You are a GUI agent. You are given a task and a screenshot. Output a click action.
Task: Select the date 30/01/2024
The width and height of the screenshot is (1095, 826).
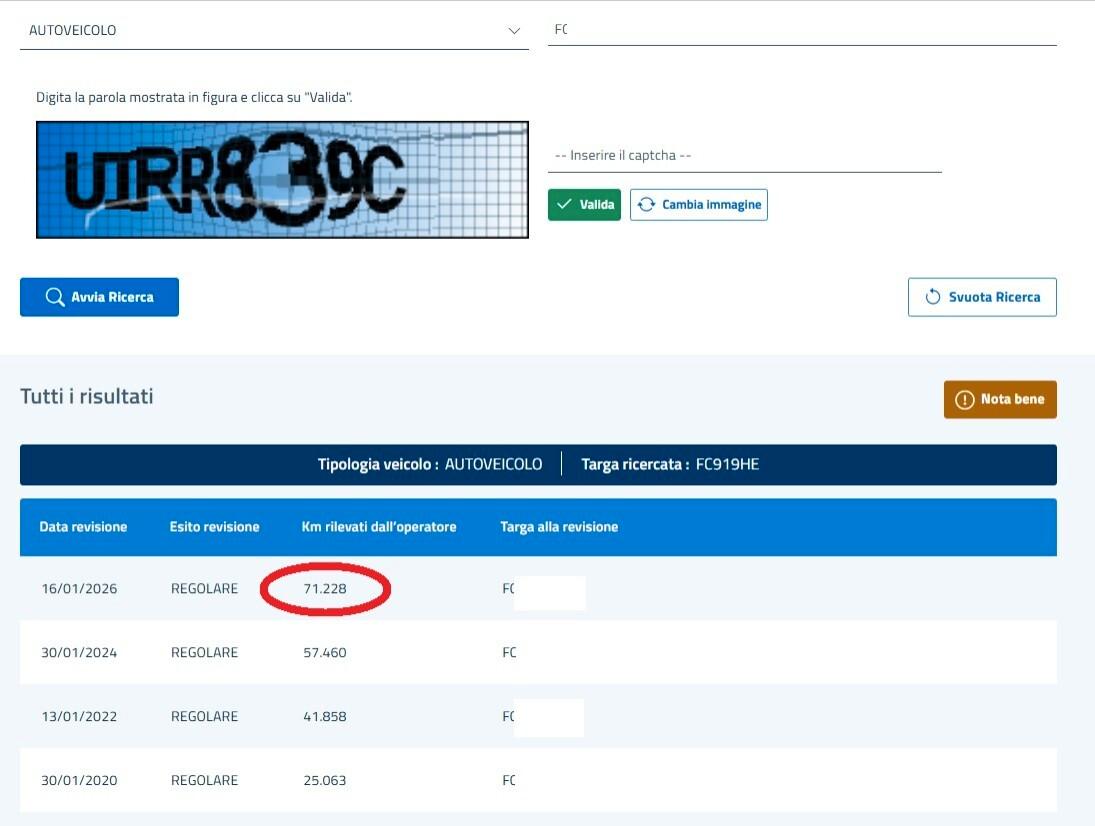pyautogui.click(x=79, y=653)
